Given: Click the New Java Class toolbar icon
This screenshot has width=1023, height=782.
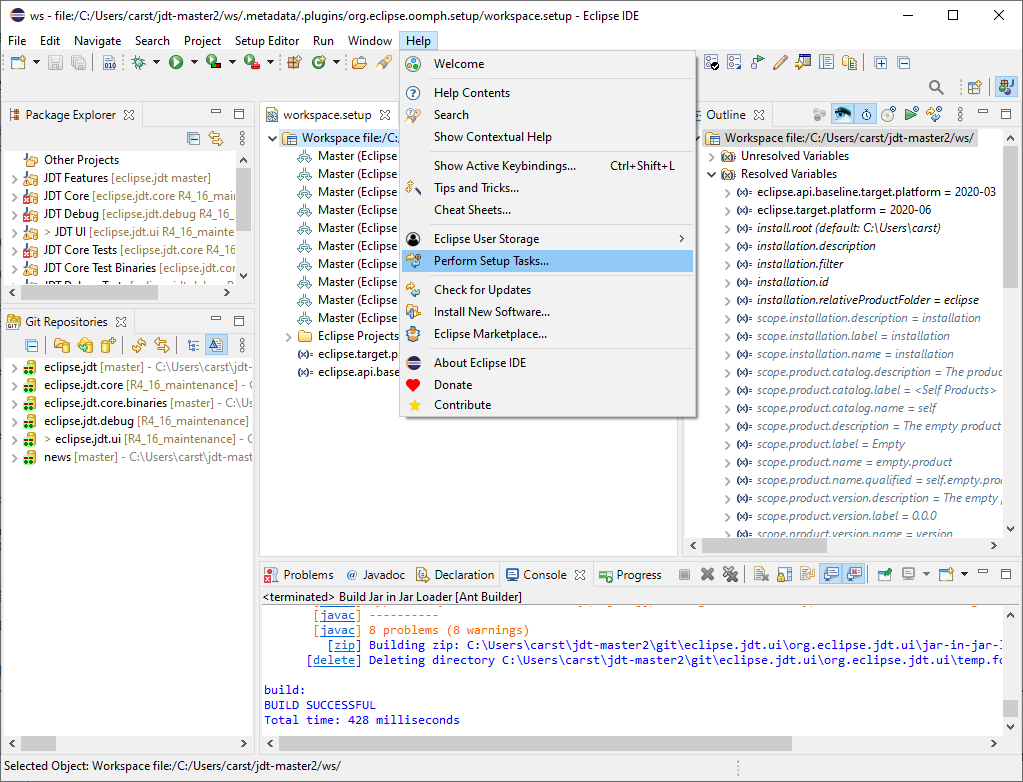Looking at the screenshot, I should tap(318, 63).
